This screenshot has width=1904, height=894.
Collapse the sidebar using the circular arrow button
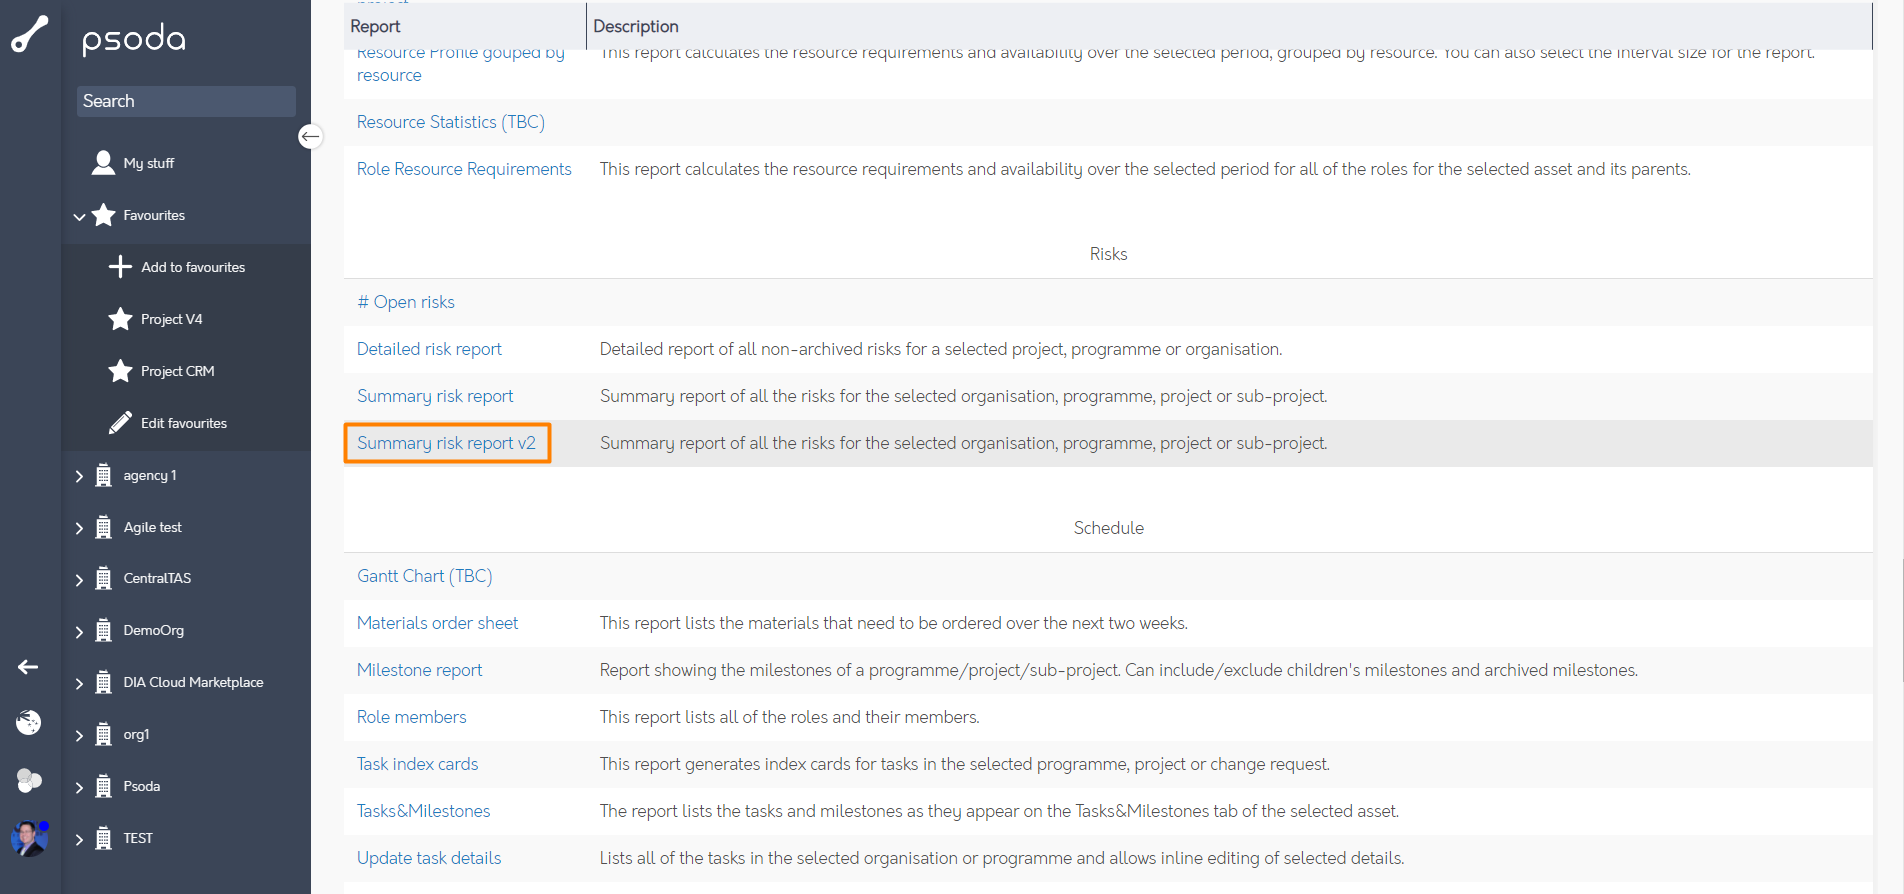click(310, 136)
